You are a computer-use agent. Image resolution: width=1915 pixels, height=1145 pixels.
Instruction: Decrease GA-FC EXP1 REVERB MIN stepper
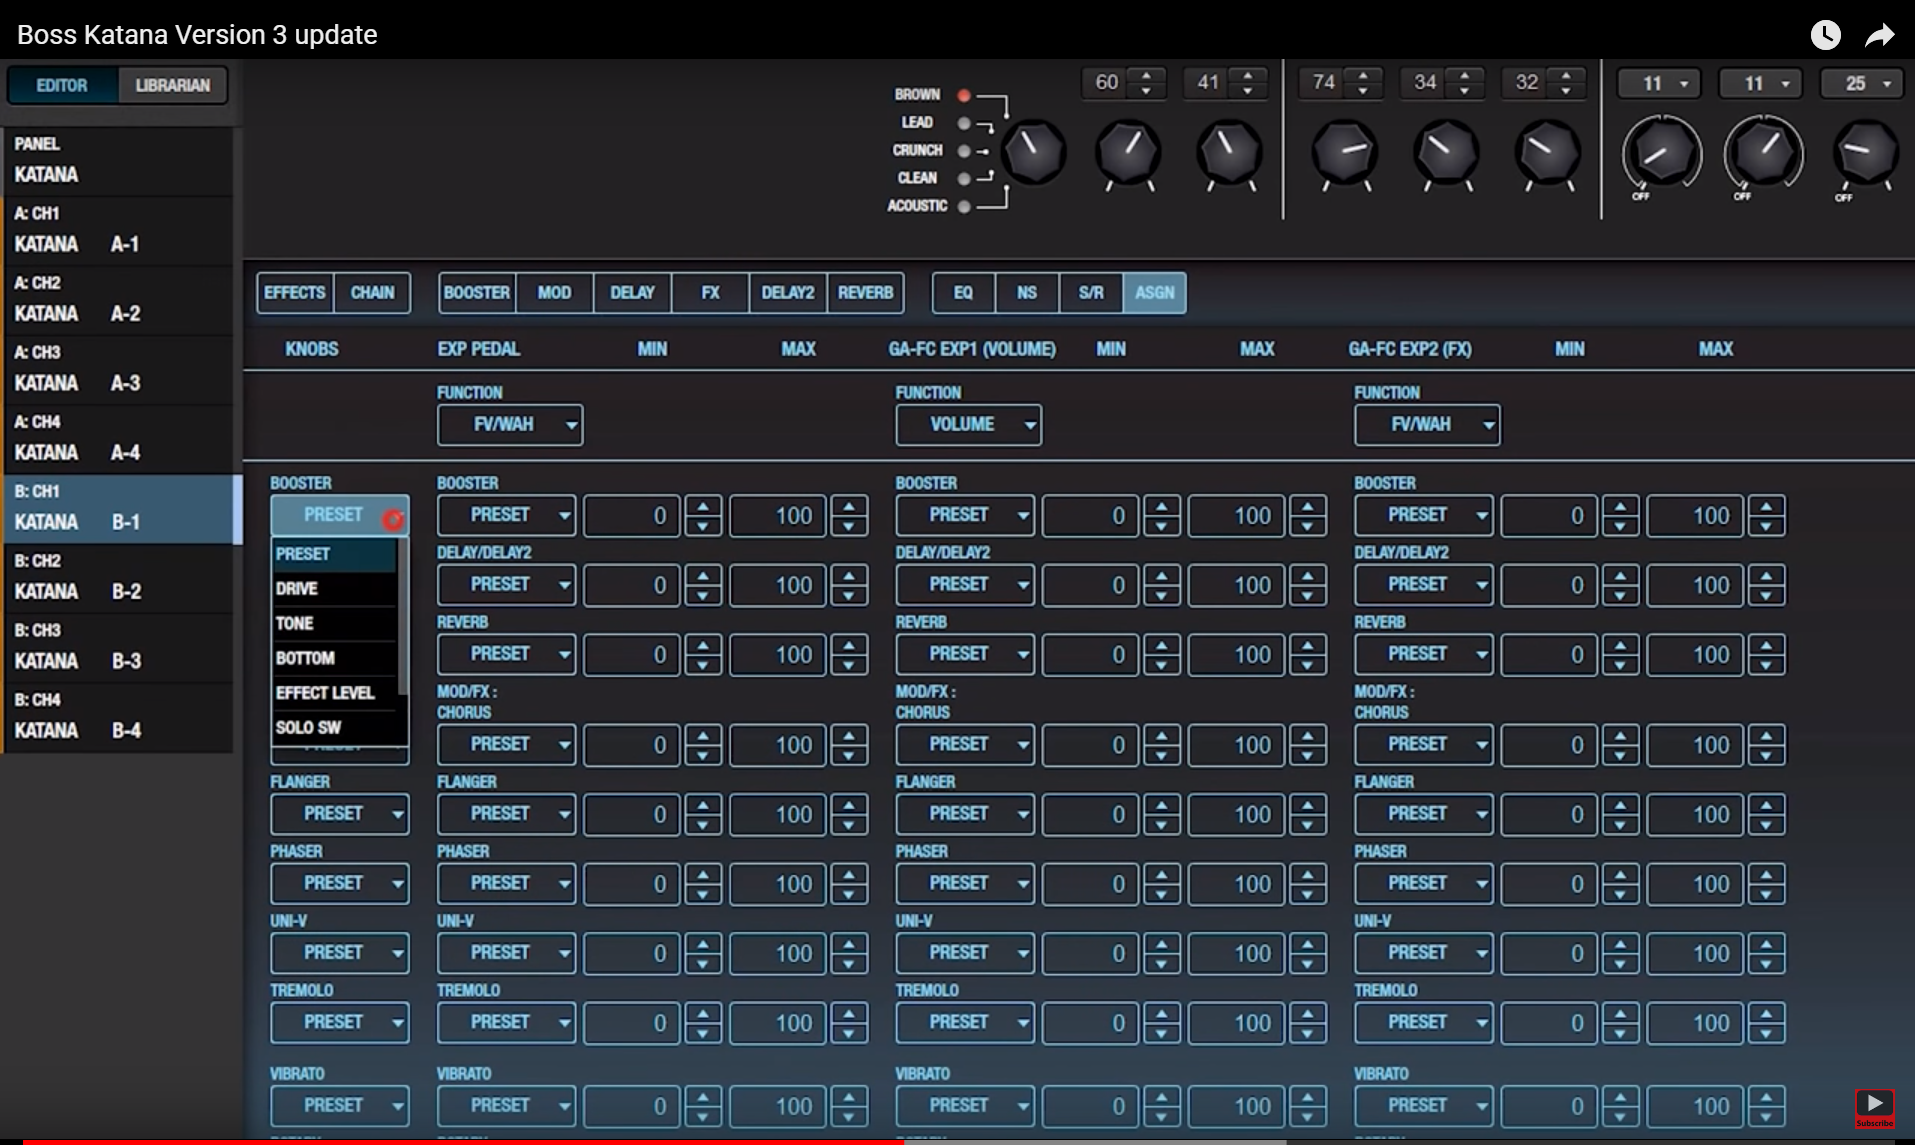(1161, 664)
